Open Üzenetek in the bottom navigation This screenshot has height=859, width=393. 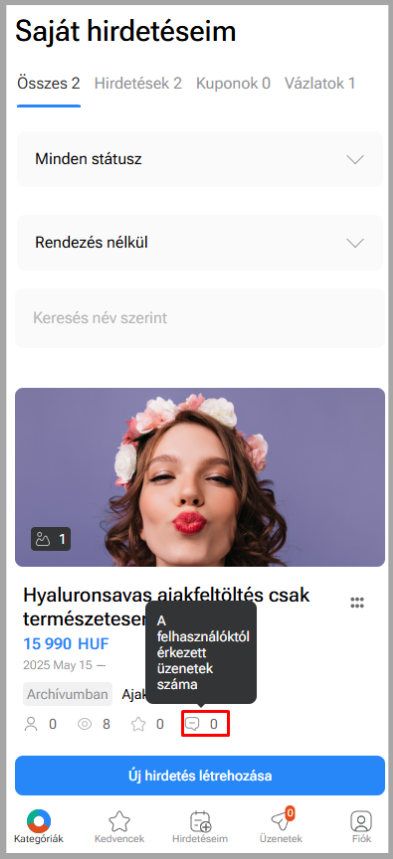click(x=281, y=827)
